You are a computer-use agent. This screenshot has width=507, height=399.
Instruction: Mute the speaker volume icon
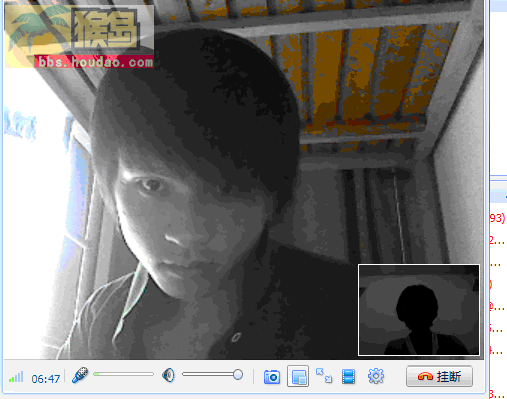coord(168,375)
